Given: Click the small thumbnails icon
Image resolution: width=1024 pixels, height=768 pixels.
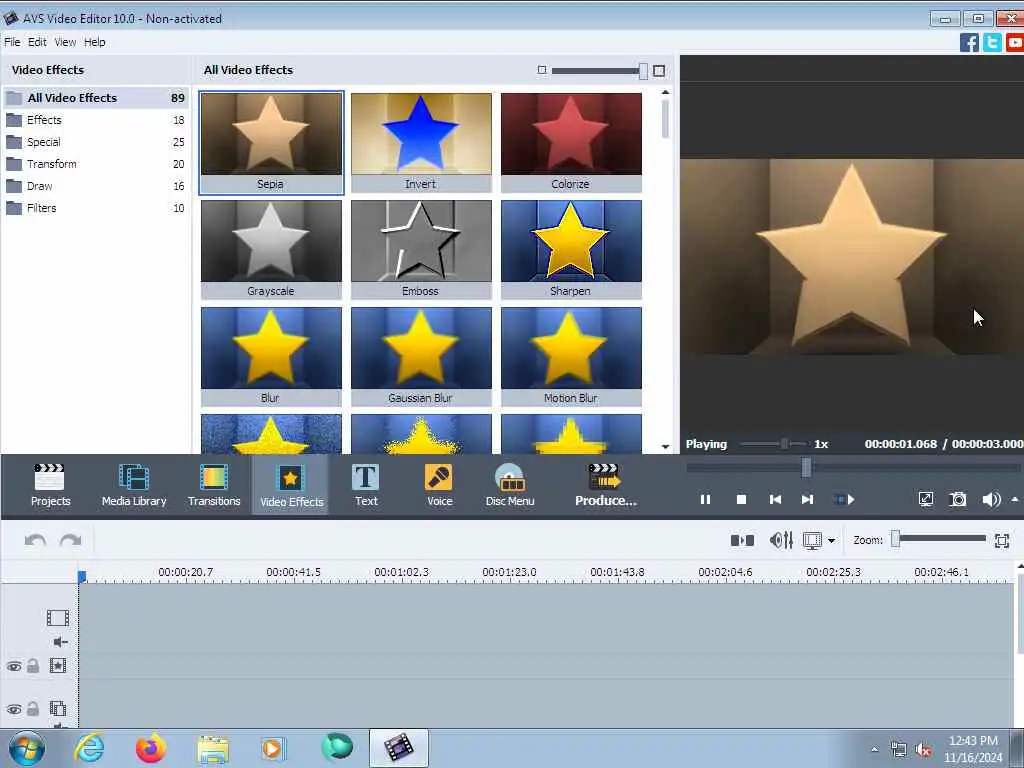Looking at the screenshot, I should pyautogui.click(x=541, y=70).
